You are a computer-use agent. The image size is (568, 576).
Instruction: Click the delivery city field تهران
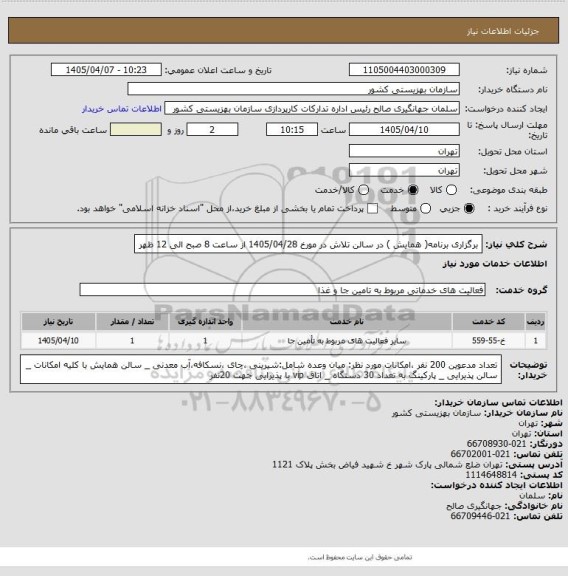click(404, 170)
